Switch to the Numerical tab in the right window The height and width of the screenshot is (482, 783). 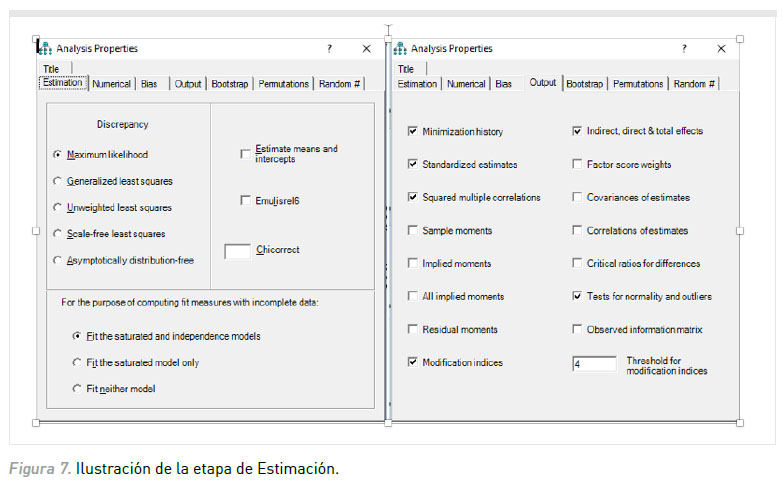click(x=466, y=84)
